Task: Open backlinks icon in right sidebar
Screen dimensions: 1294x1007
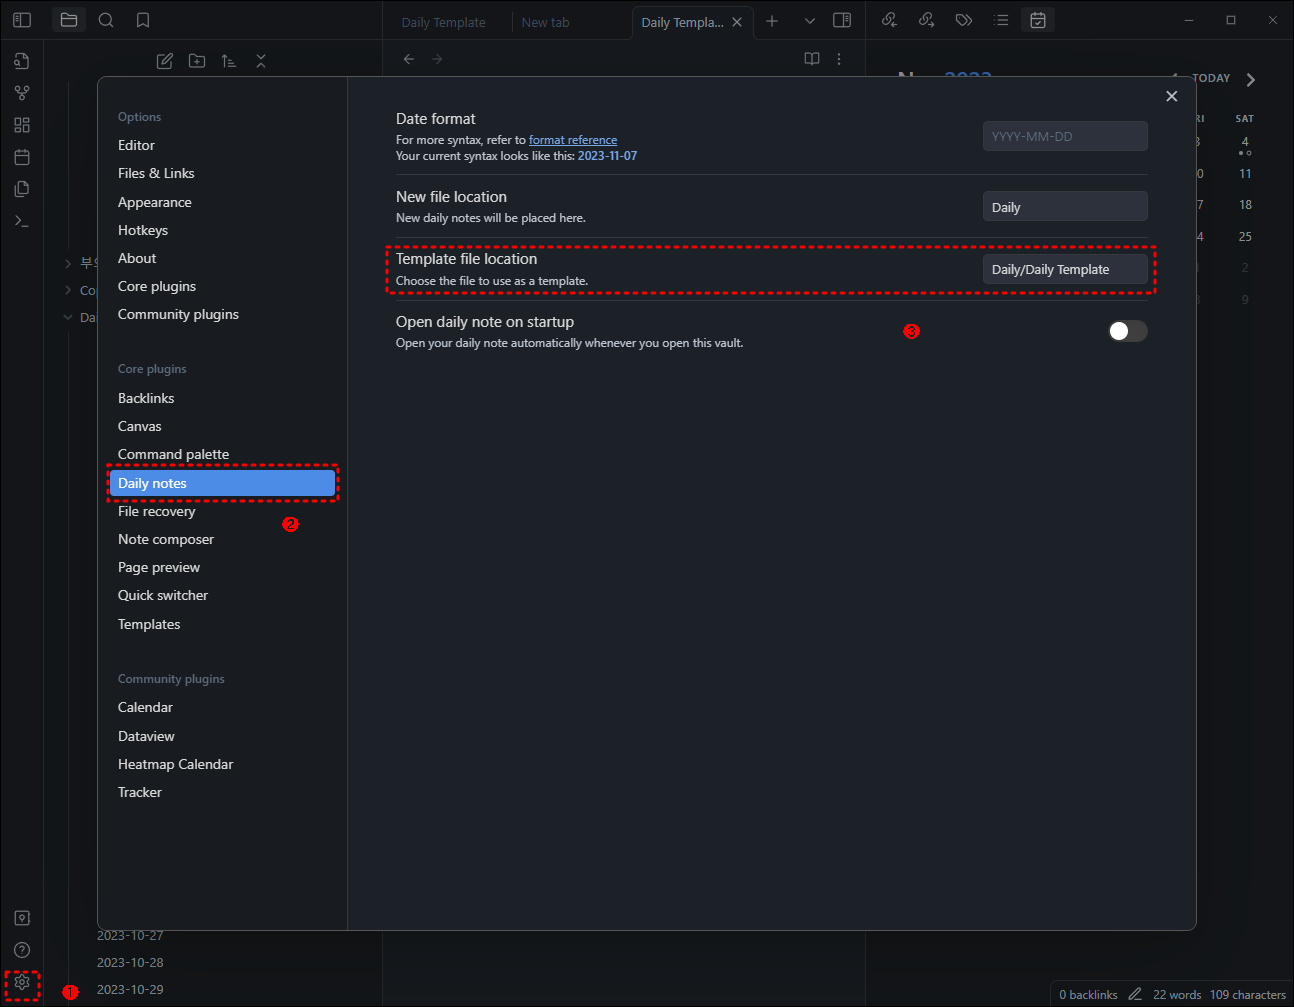Action: point(889,20)
